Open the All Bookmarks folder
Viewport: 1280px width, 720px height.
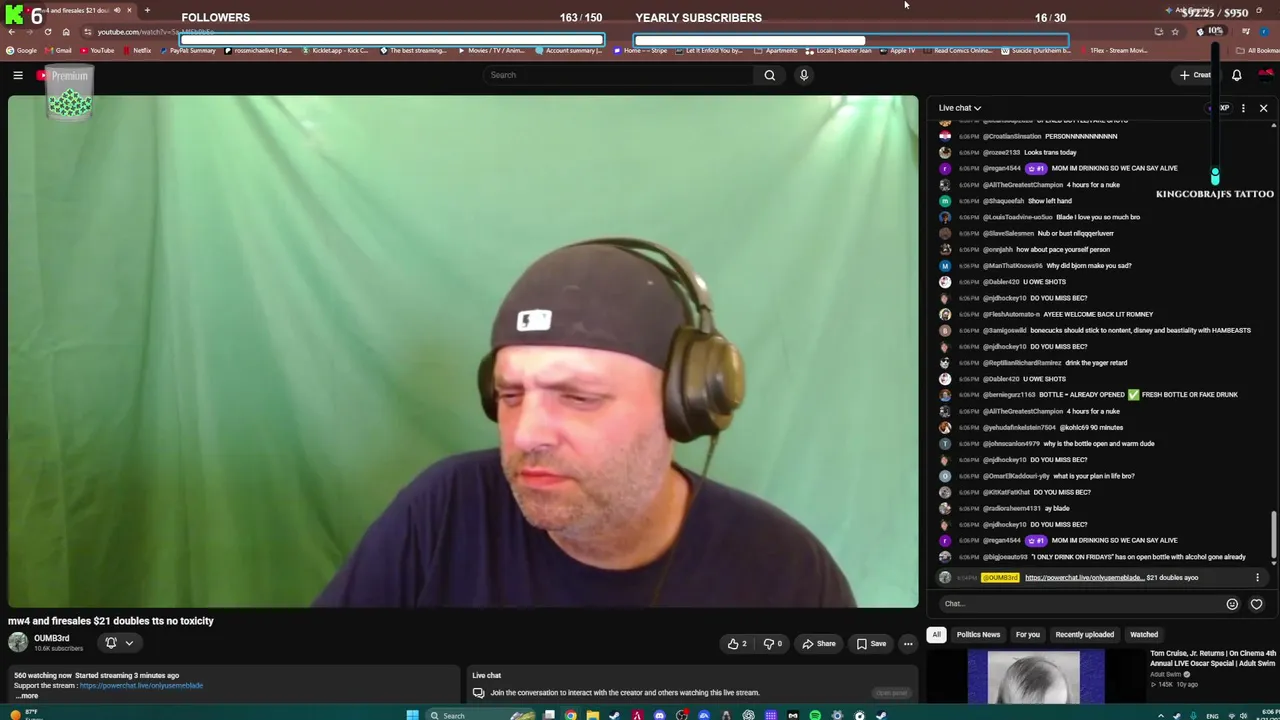(1258, 51)
